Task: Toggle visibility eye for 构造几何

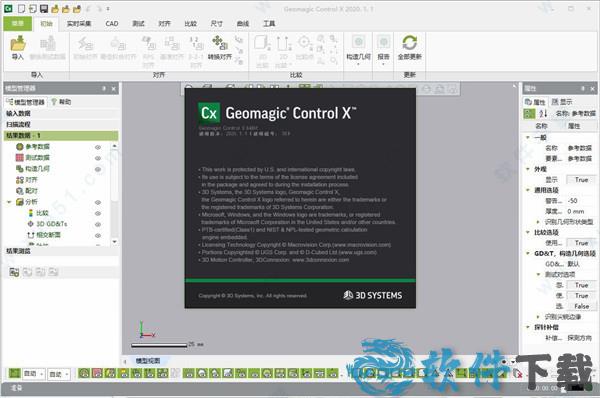Action: pos(98,169)
